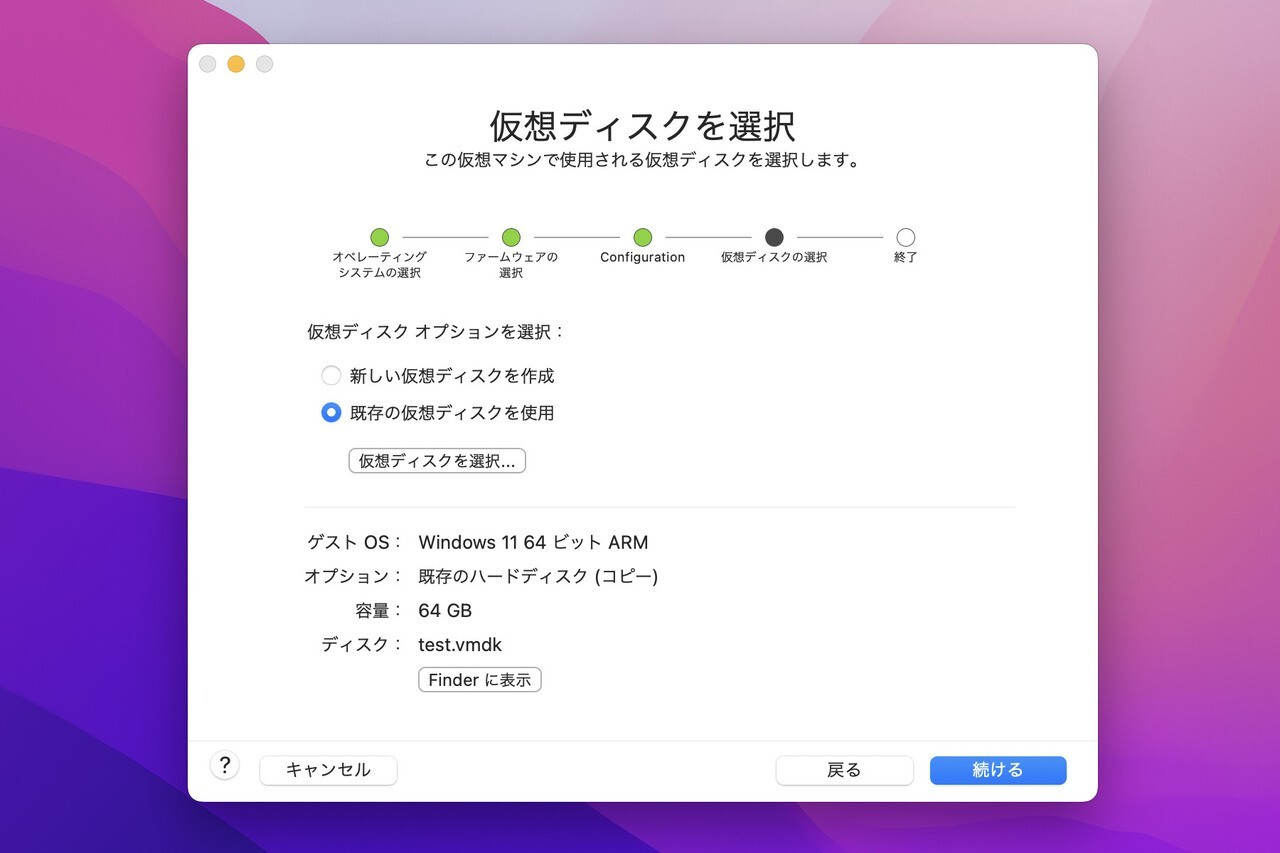Image resolution: width=1280 pixels, height=853 pixels.
Task: Go back with the 戻る button
Action: tap(844, 770)
